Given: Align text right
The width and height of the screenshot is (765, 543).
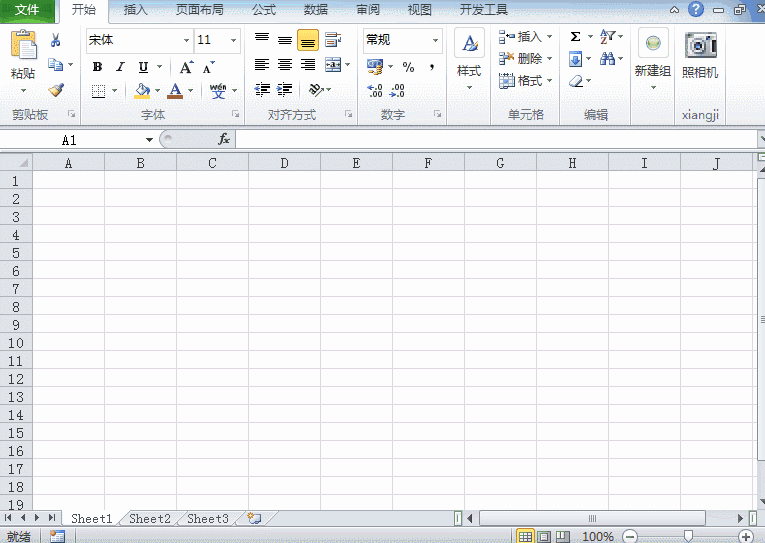Looking at the screenshot, I should (x=308, y=64).
